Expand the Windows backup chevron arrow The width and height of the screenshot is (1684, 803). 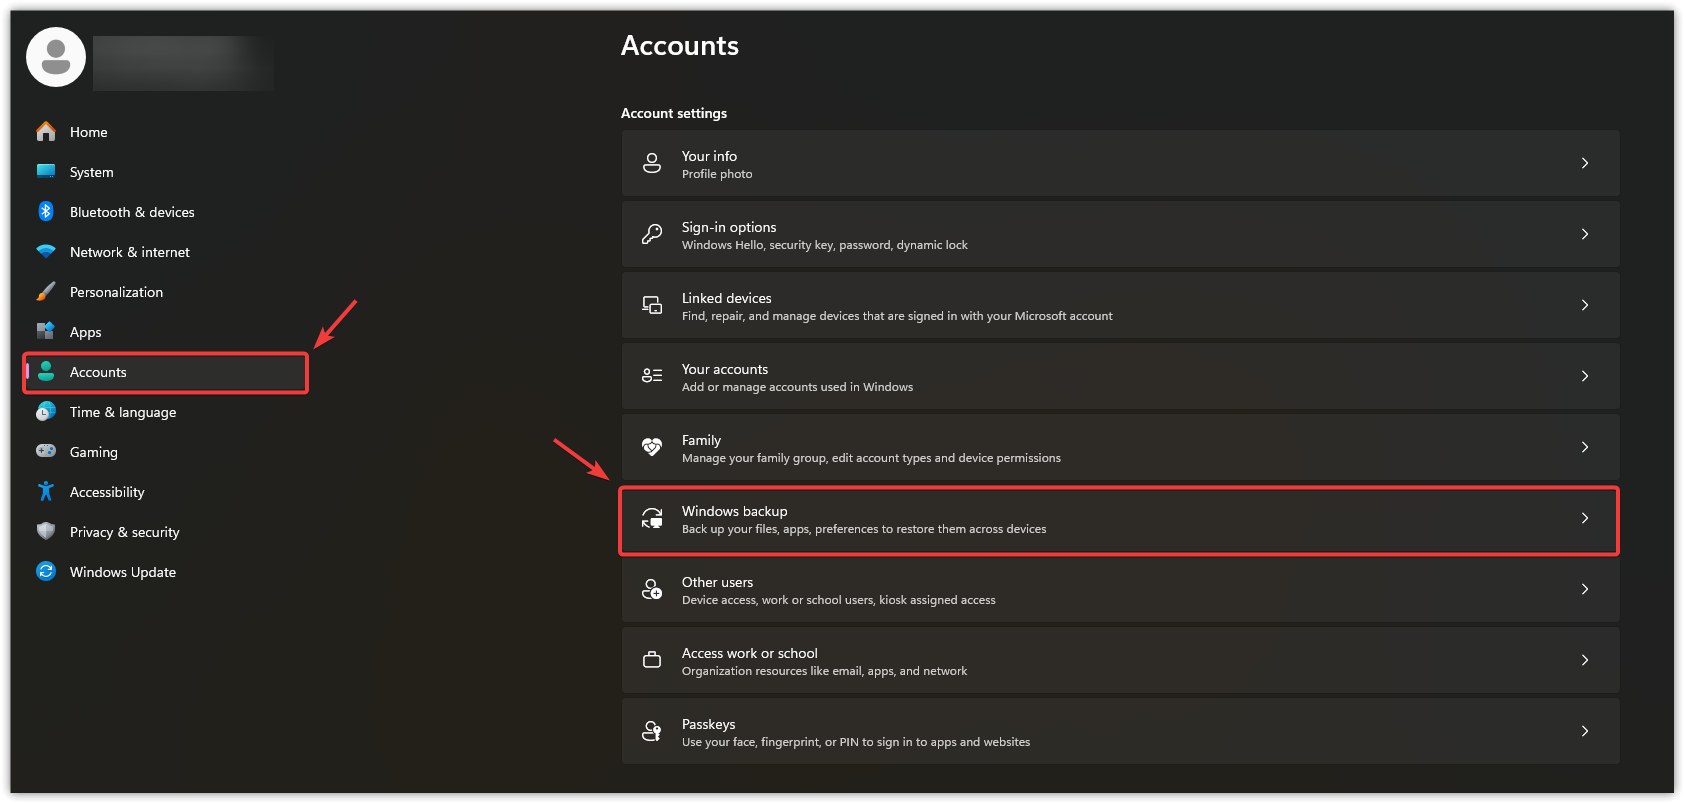[x=1585, y=518]
